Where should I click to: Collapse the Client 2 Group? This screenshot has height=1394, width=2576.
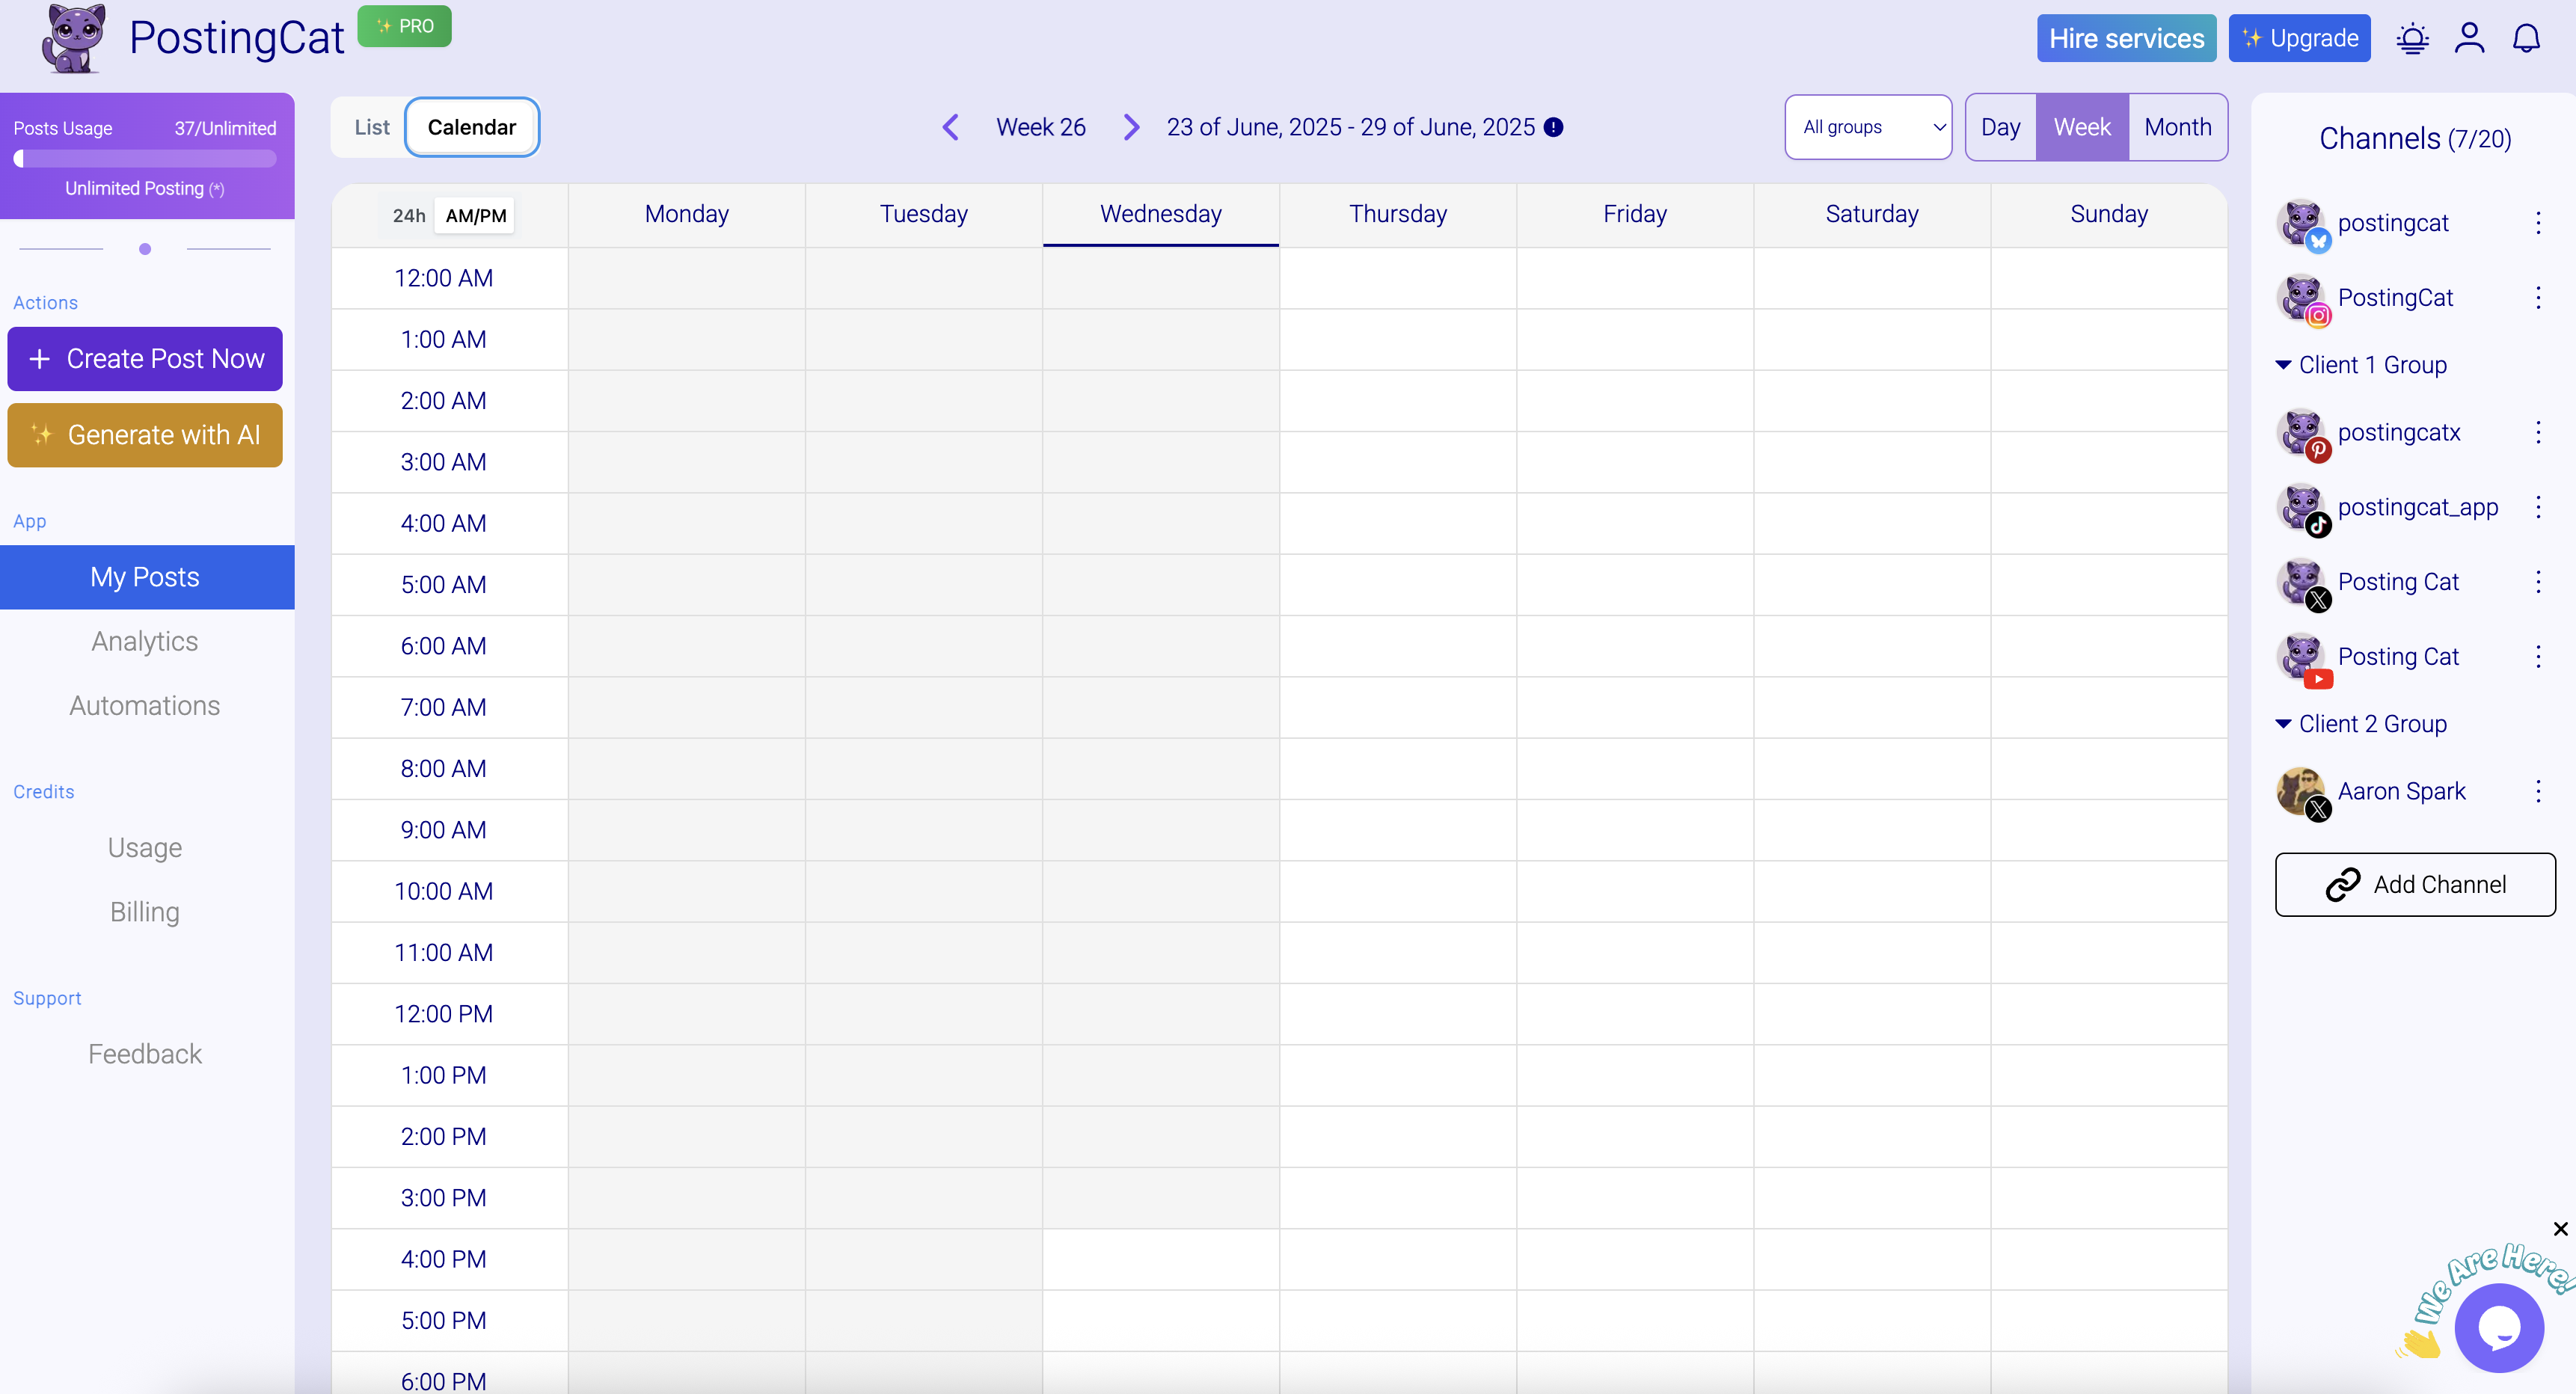(2283, 724)
